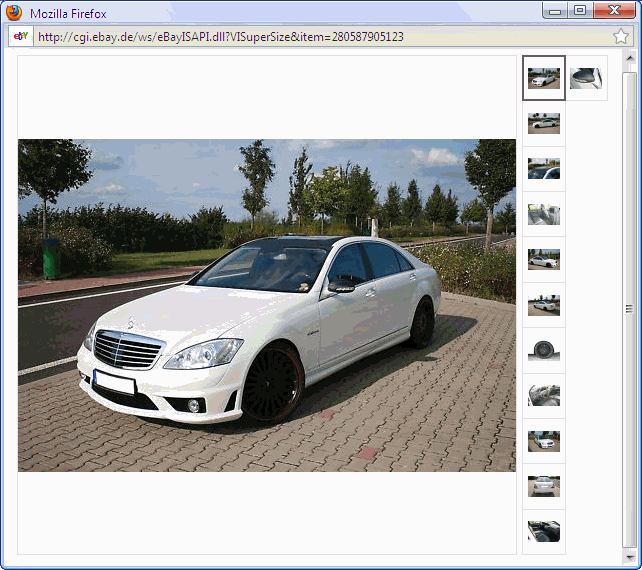Open the last thumbnail at the bottom
This screenshot has height=570, width=642.
(544, 531)
